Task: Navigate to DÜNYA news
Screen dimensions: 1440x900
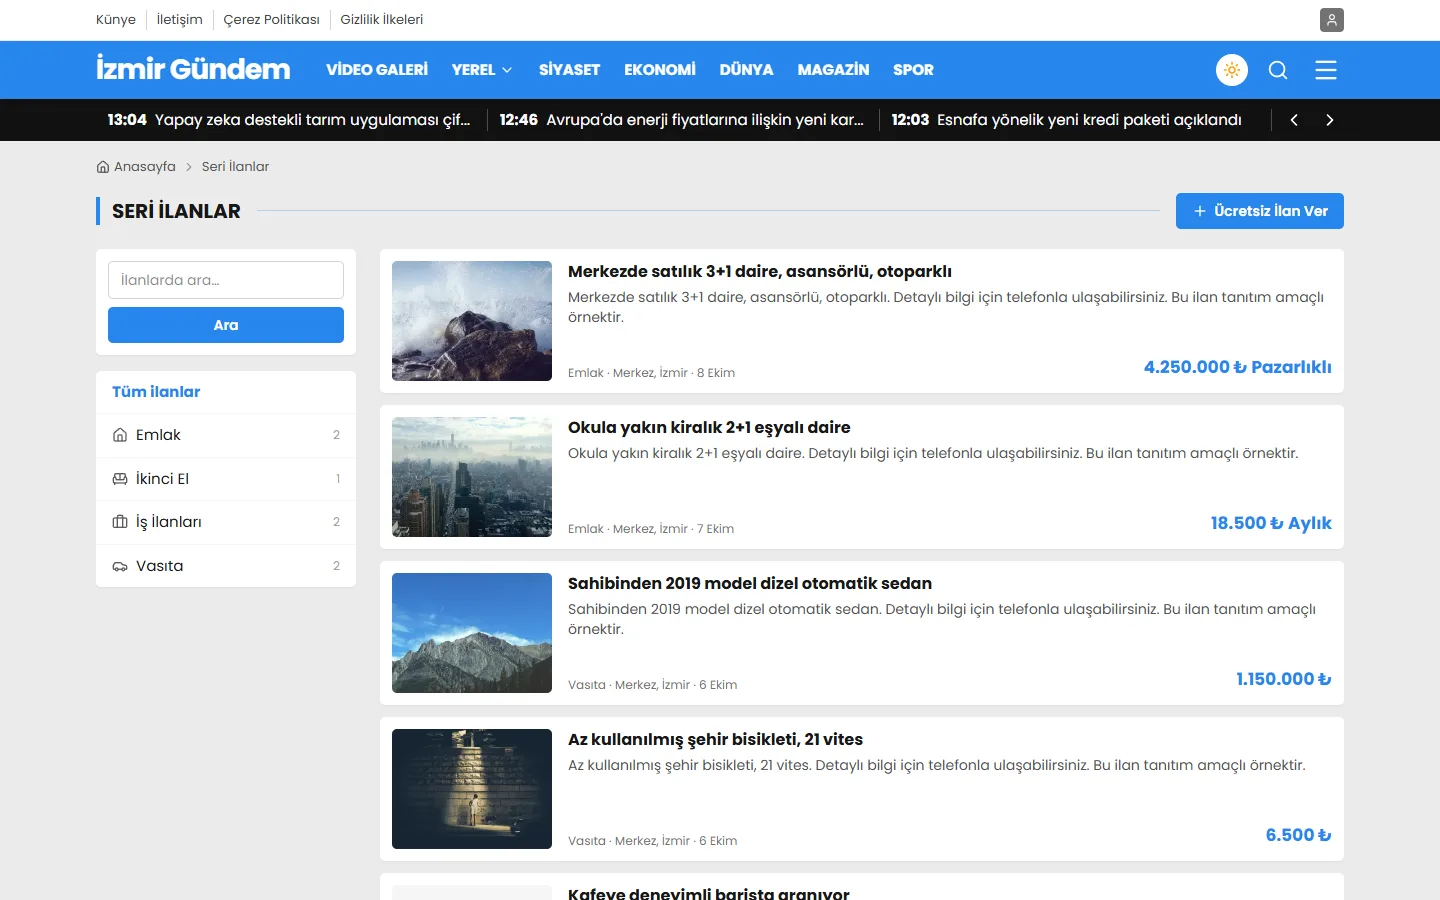Action: (746, 70)
